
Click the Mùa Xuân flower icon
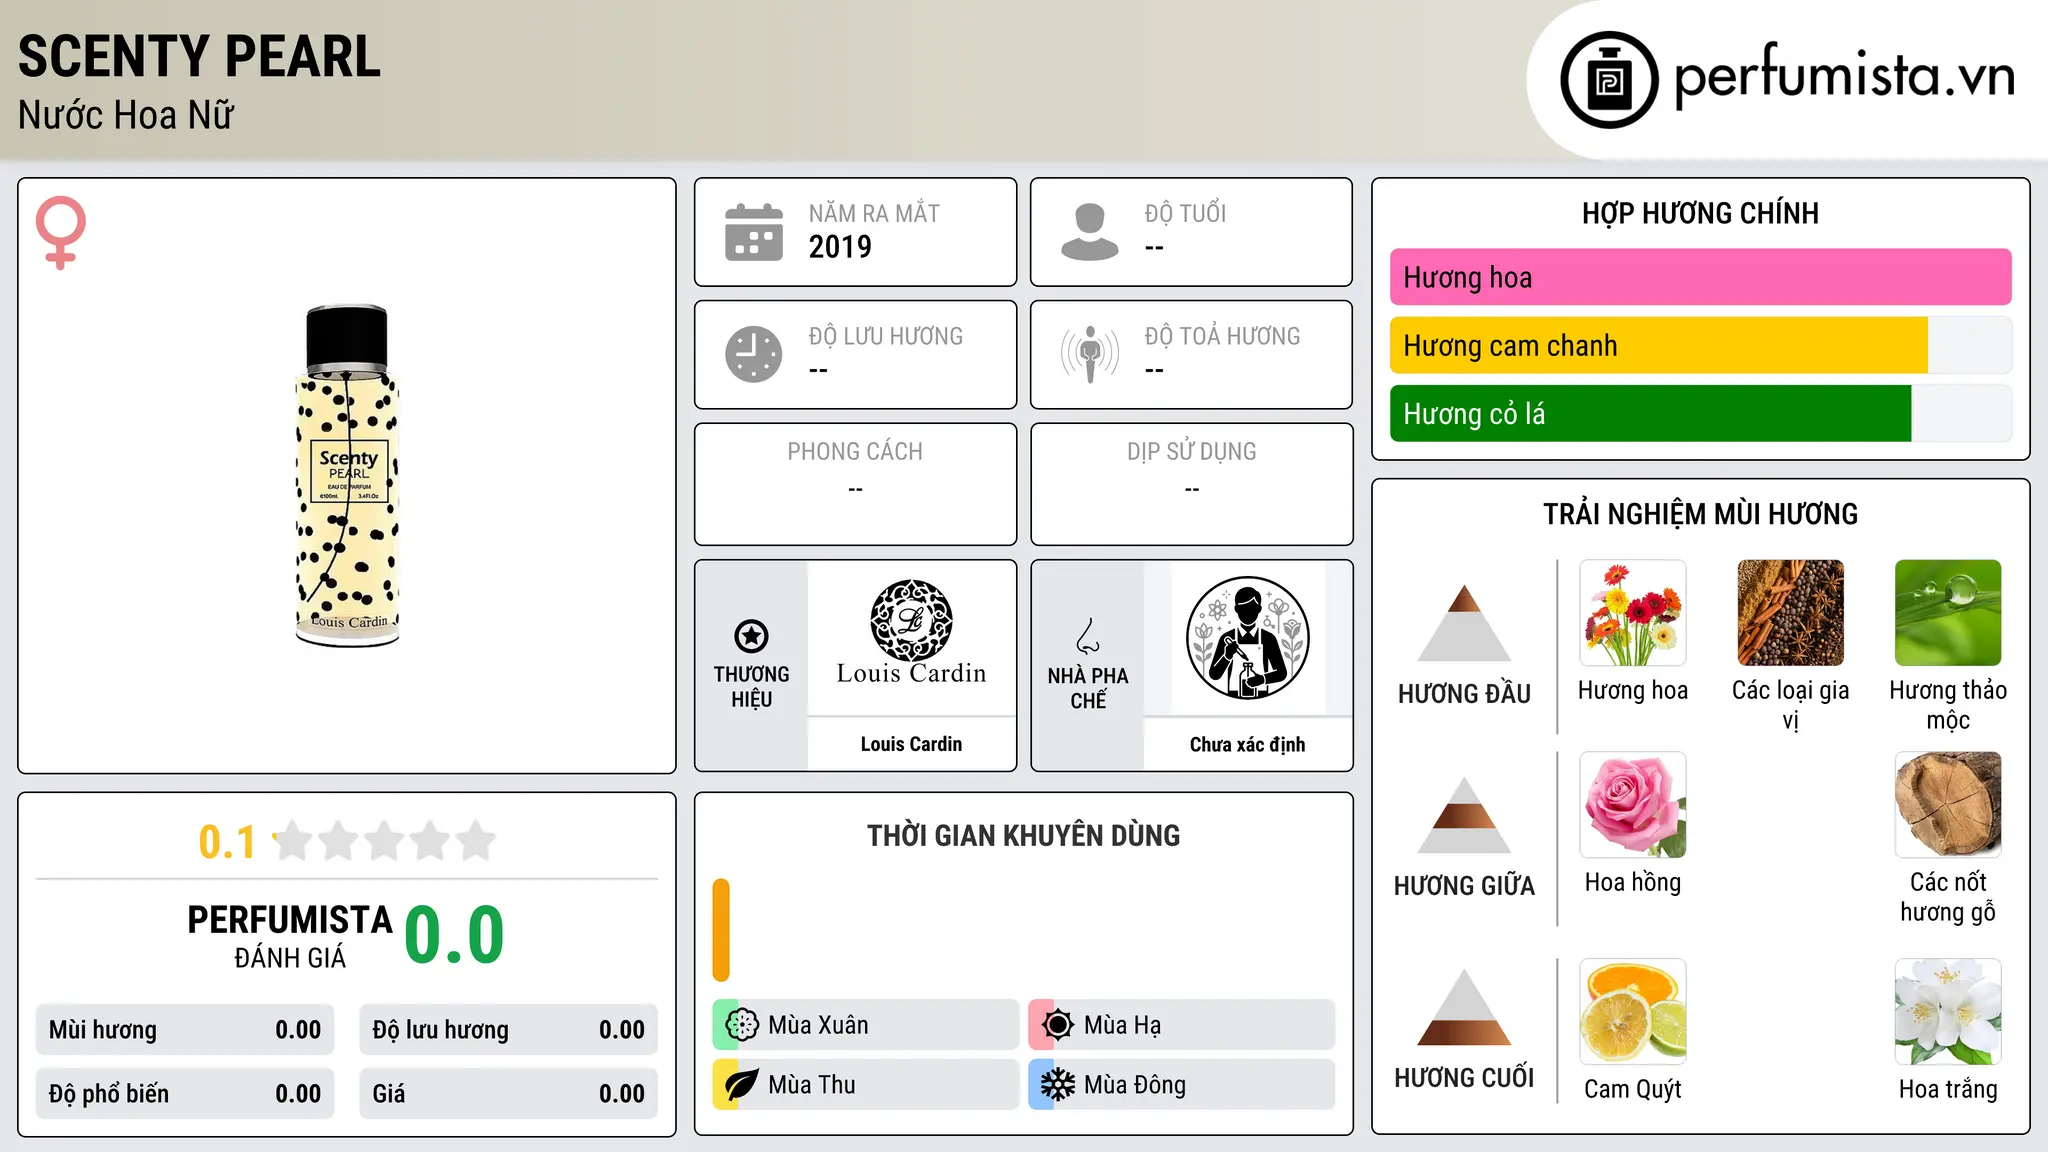tap(741, 1025)
